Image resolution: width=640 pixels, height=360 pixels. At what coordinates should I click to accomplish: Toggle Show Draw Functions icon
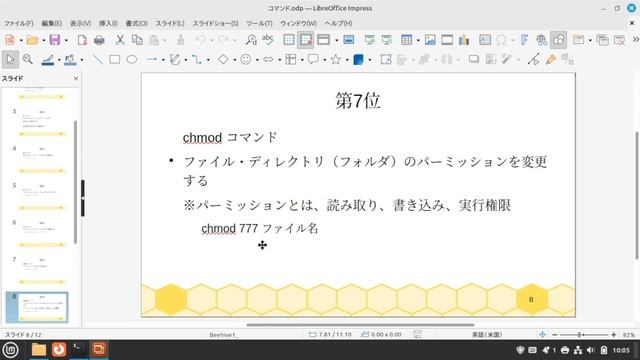coord(558,40)
